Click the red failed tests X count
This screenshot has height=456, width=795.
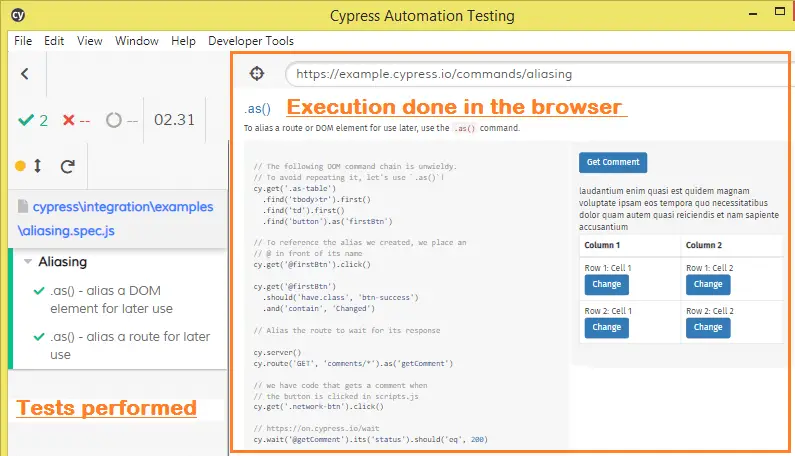76,120
